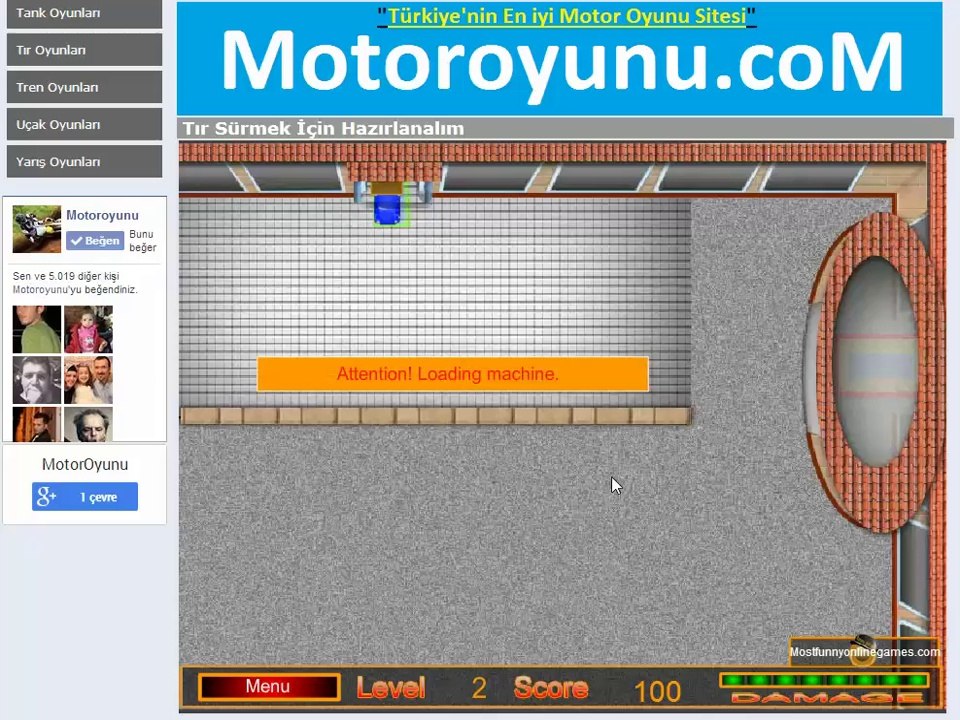Click the man in suit friend photo
The width and height of the screenshot is (960, 720).
pyautogui.click(x=37, y=424)
